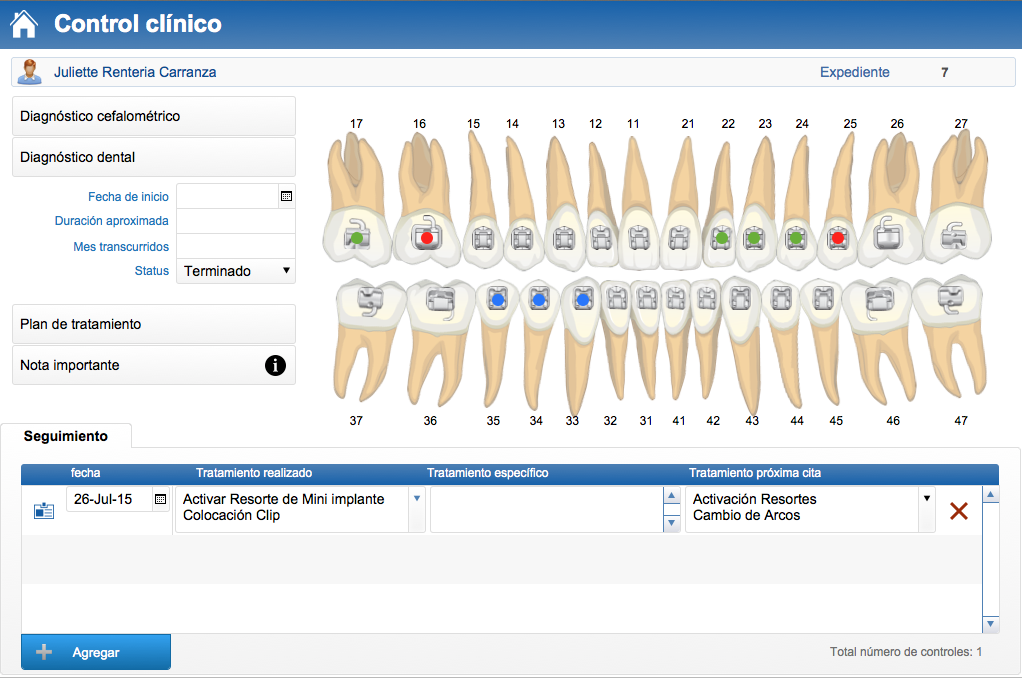Toggle the green bracket on tooth 17
The height and width of the screenshot is (678, 1022).
pos(355,238)
